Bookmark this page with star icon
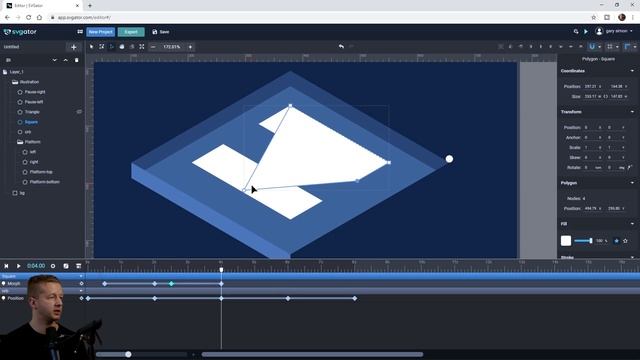The image size is (640, 360). tap(594, 18)
